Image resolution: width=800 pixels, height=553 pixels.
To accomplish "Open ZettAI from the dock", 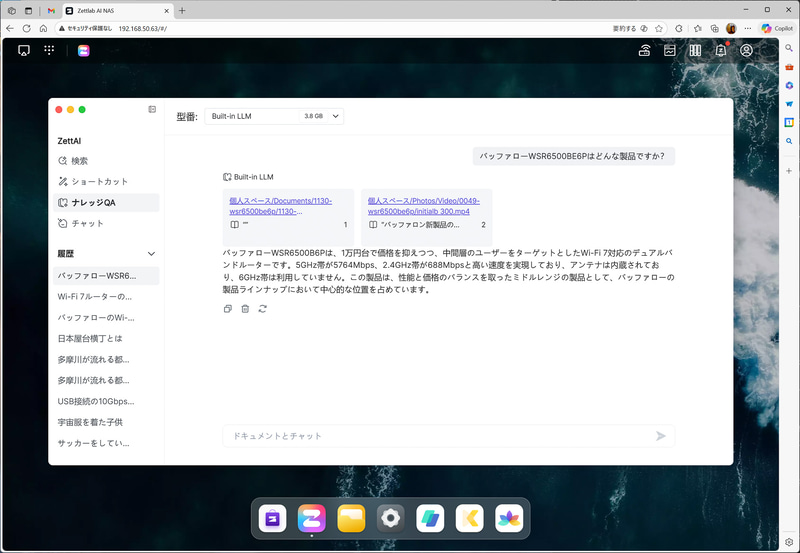I will coord(312,518).
